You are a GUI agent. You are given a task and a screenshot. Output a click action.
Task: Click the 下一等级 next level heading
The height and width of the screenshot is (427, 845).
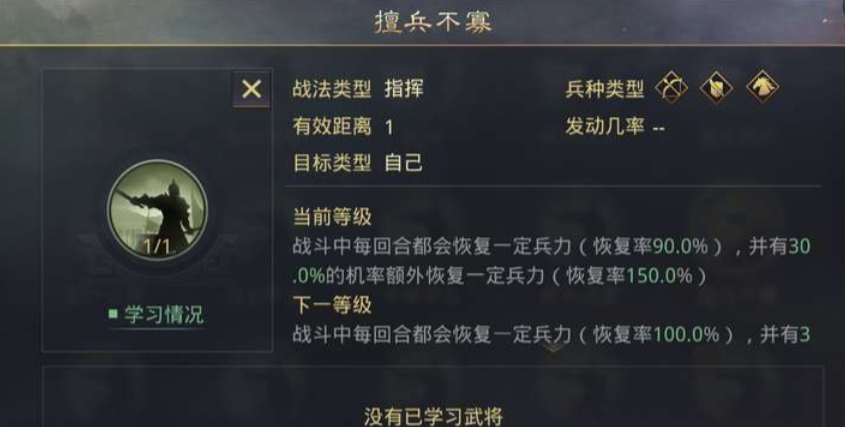[332, 304]
